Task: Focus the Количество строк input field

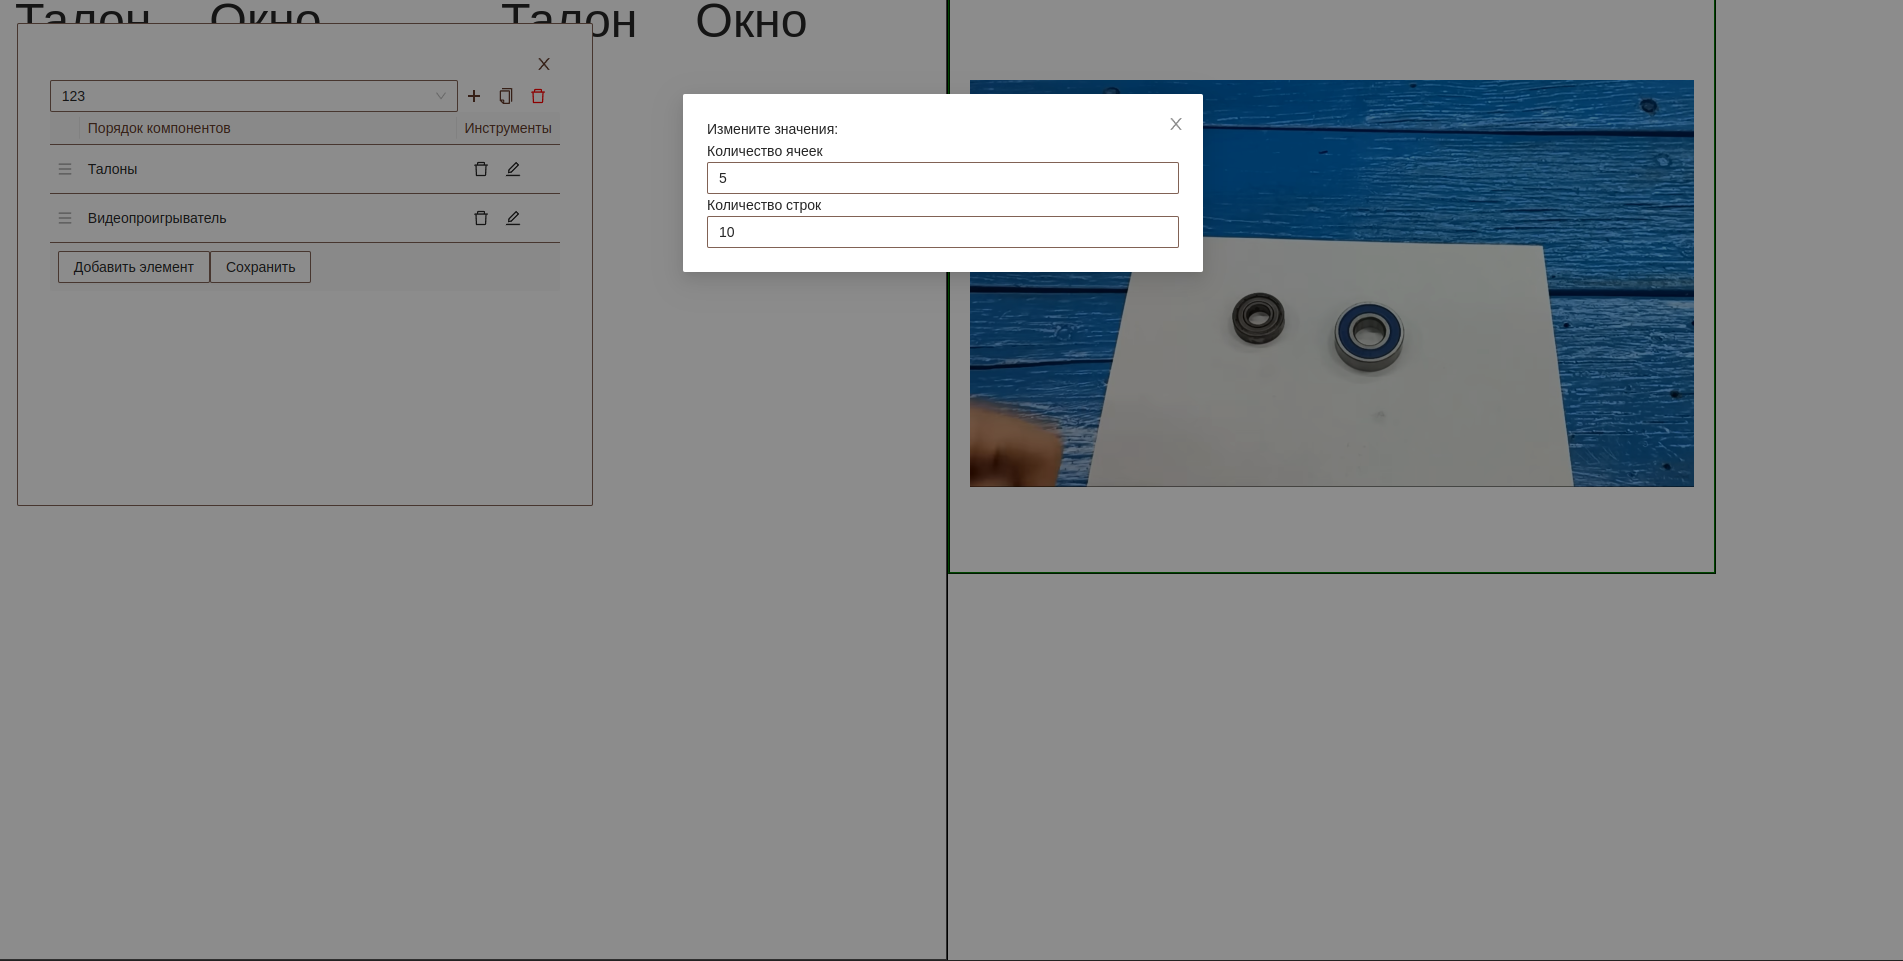Action: (942, 232)
